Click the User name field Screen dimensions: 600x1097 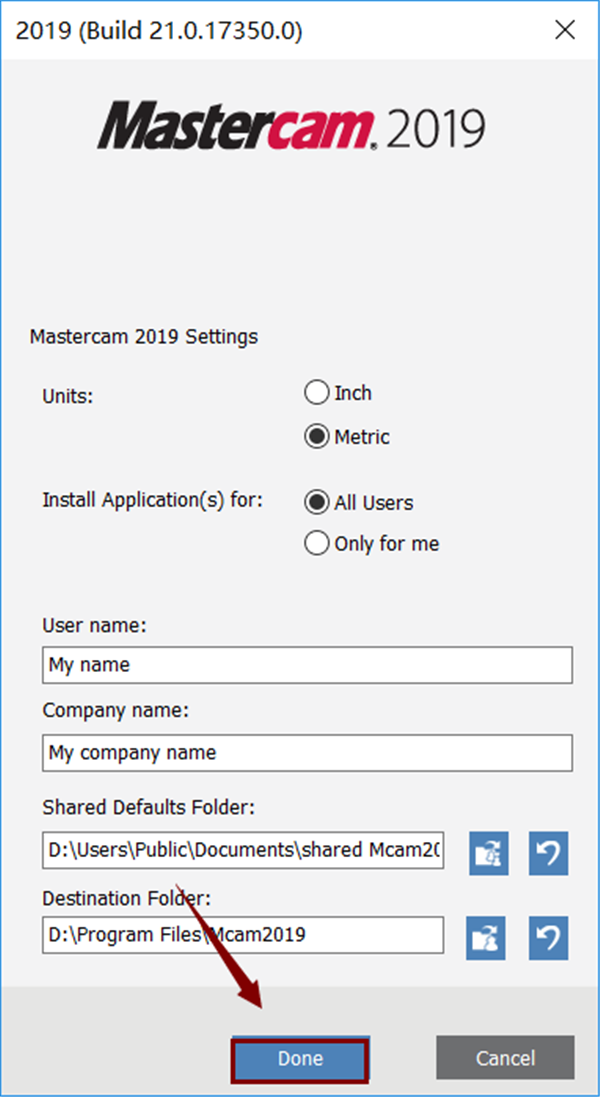(x=307, y=665)
